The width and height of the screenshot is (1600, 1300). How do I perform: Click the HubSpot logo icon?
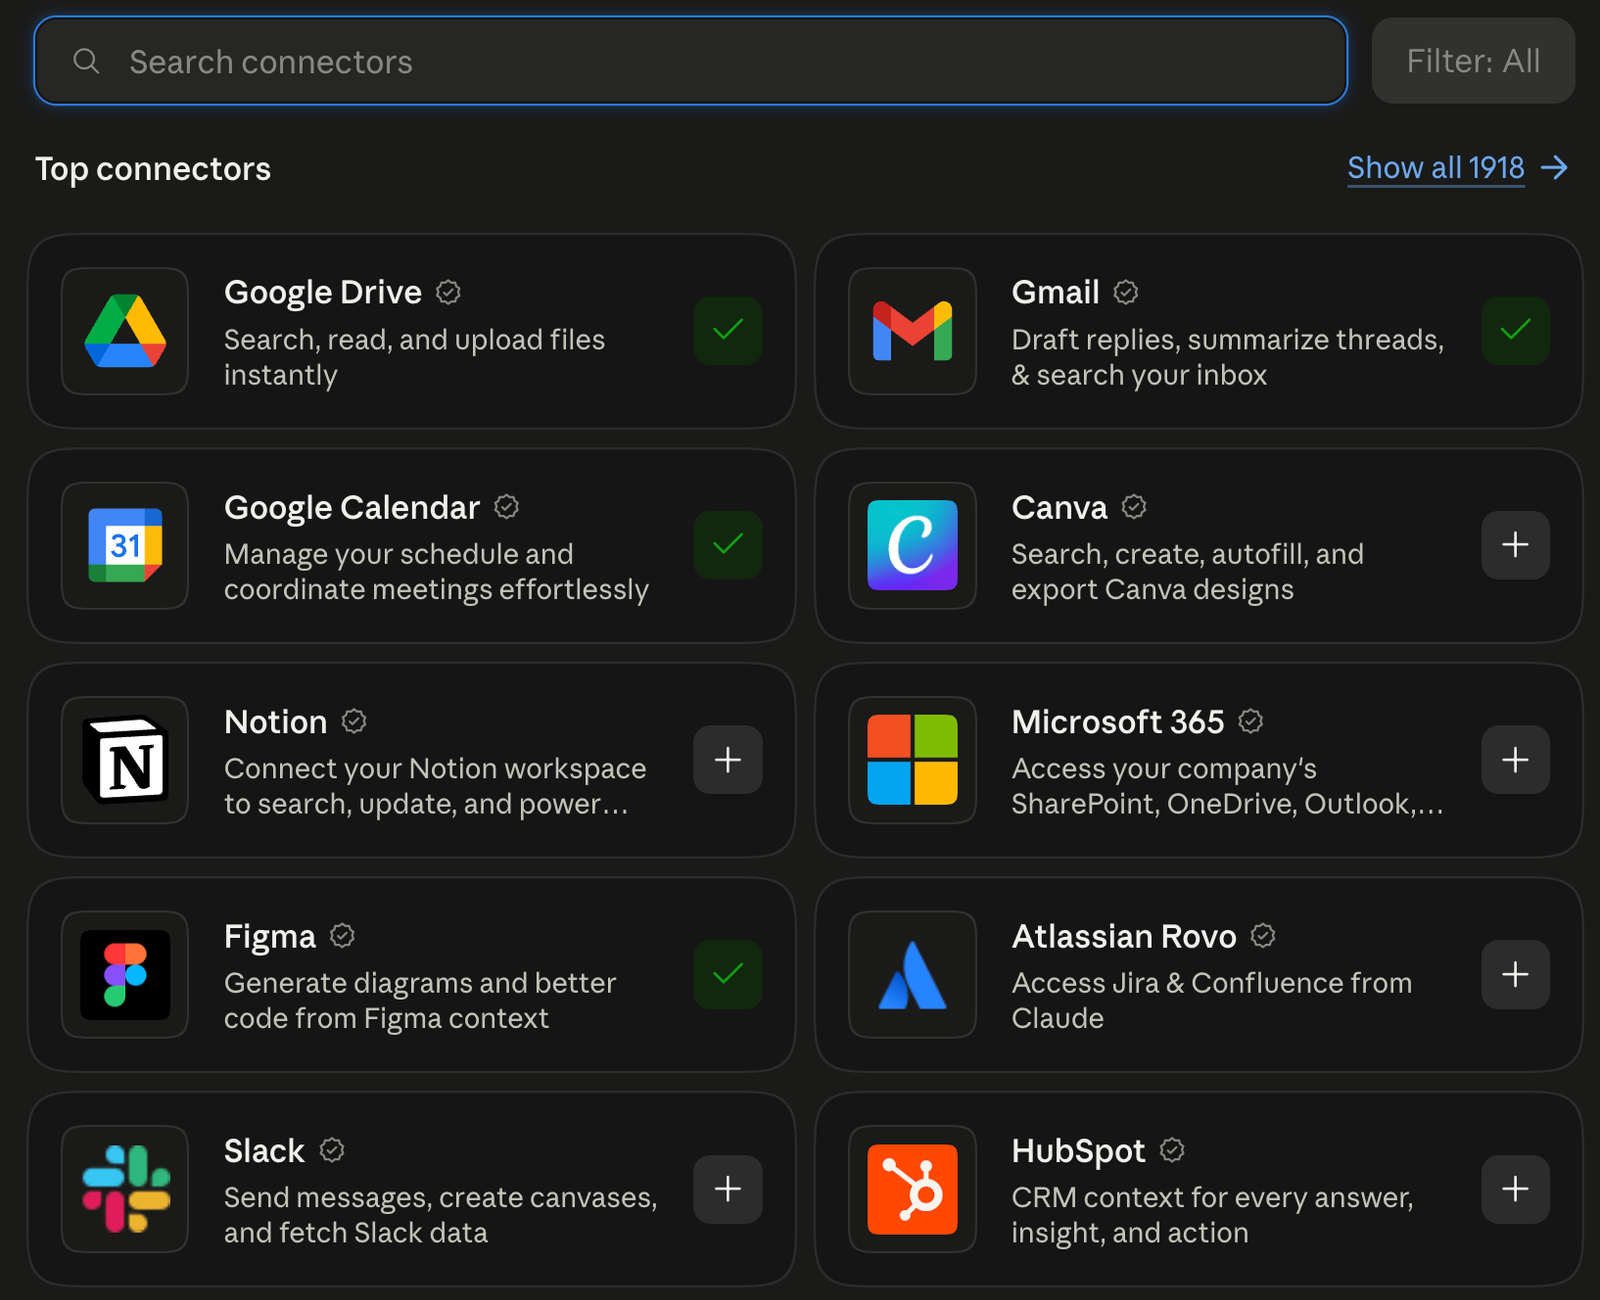(x=912, y=1189)
